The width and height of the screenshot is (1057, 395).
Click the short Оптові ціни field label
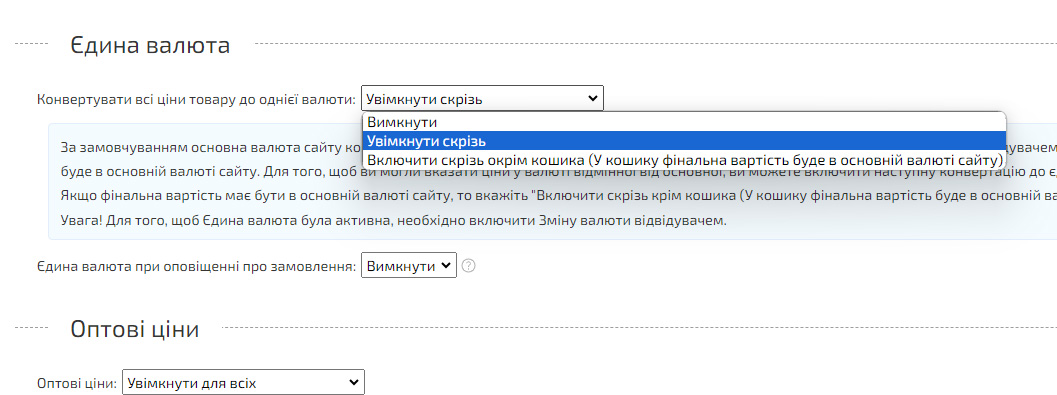pos(76,384)
